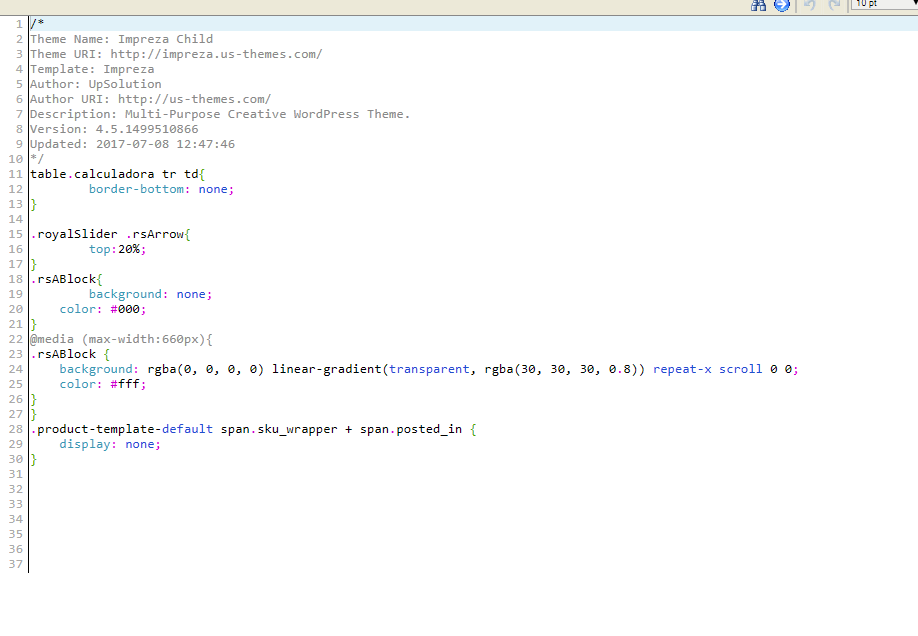Click the Author URI us-themes.com line
The width and height of the screenshot is (918, 636).
150,100
